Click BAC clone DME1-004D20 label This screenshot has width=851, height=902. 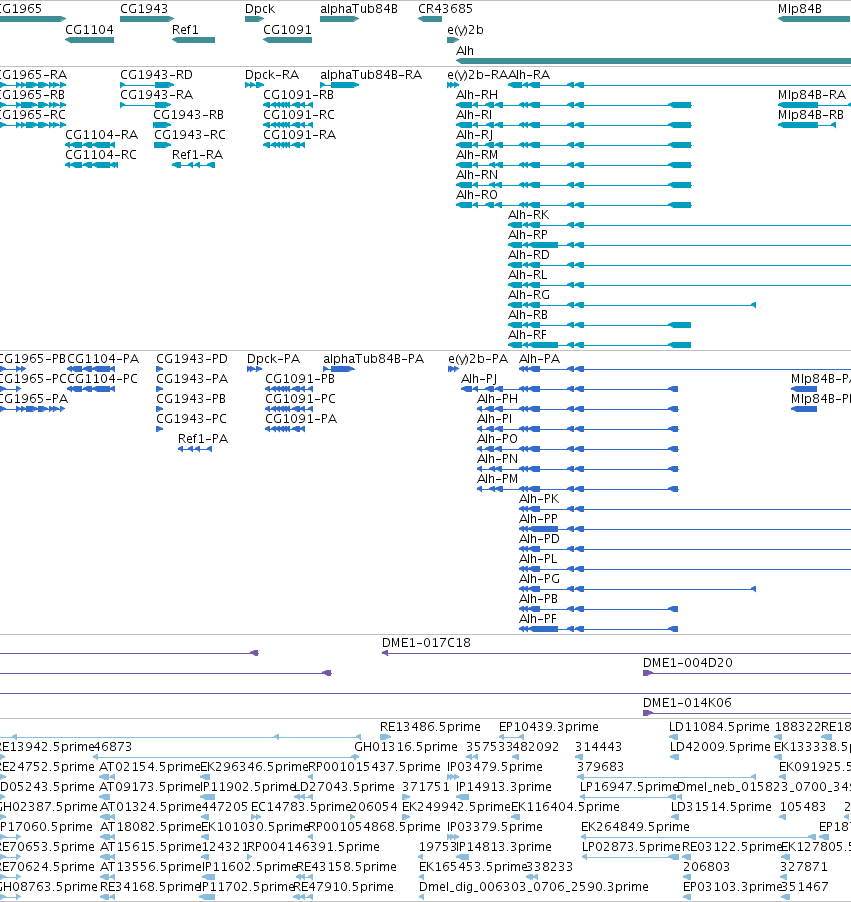click(688, 663)
